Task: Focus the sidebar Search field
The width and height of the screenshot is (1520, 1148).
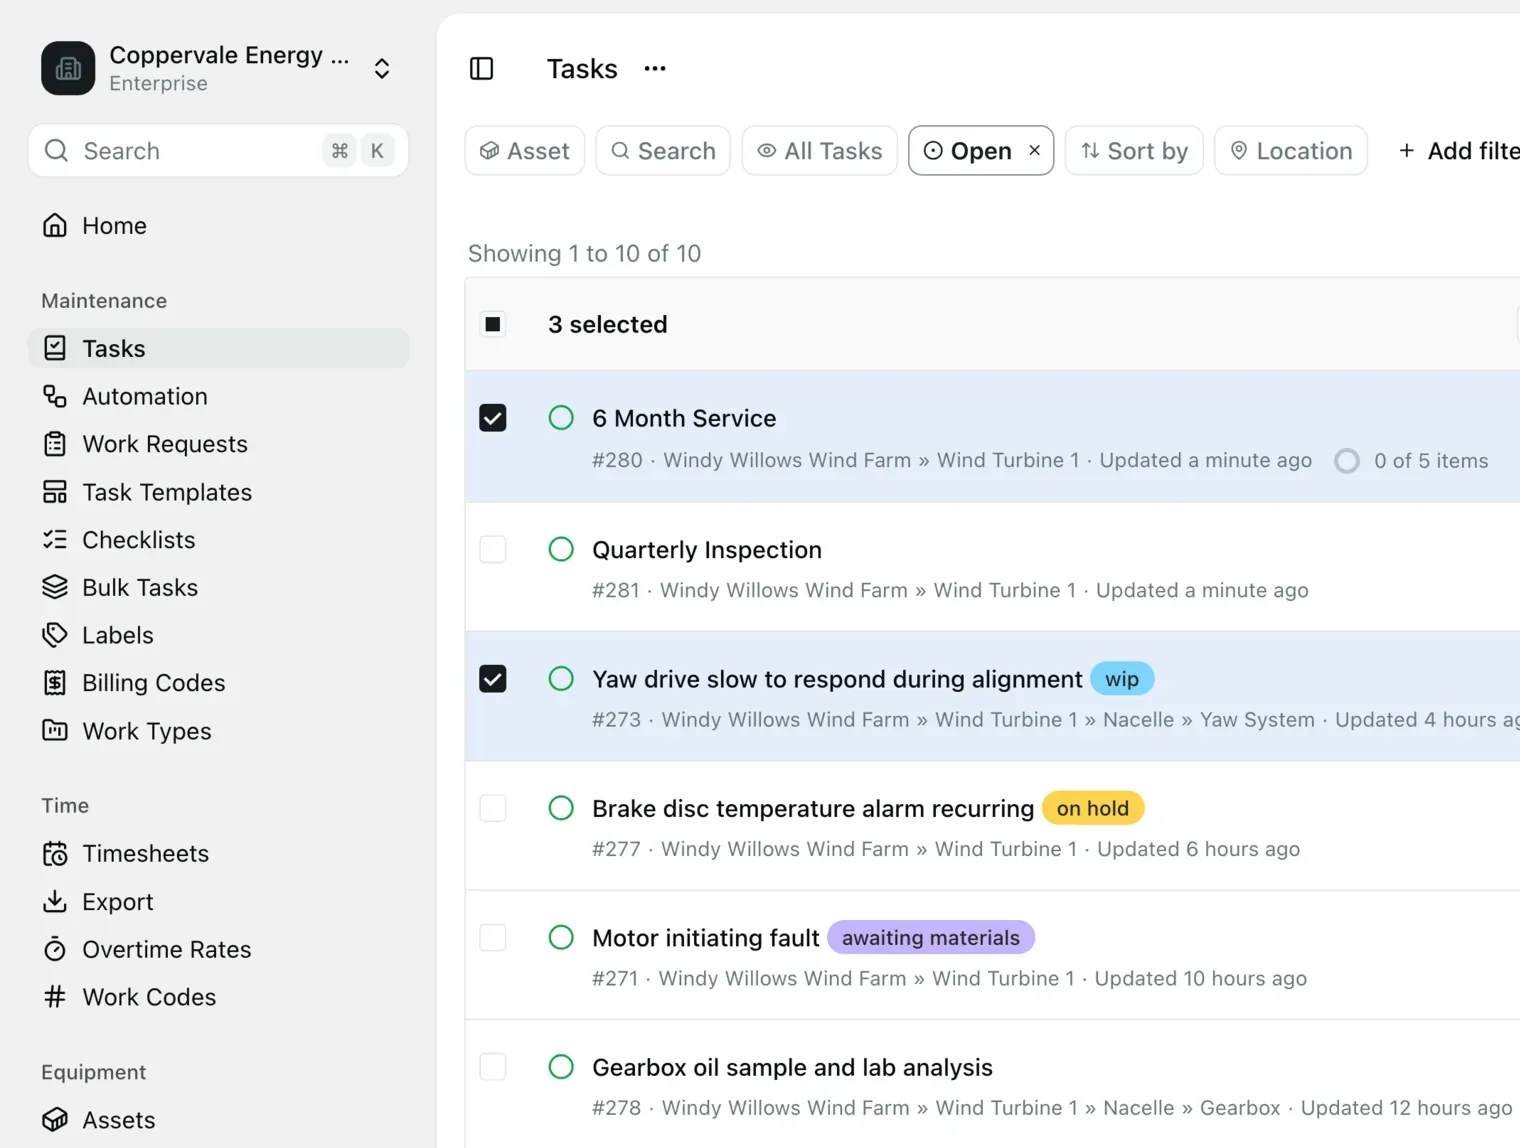Action: (218, 151)
